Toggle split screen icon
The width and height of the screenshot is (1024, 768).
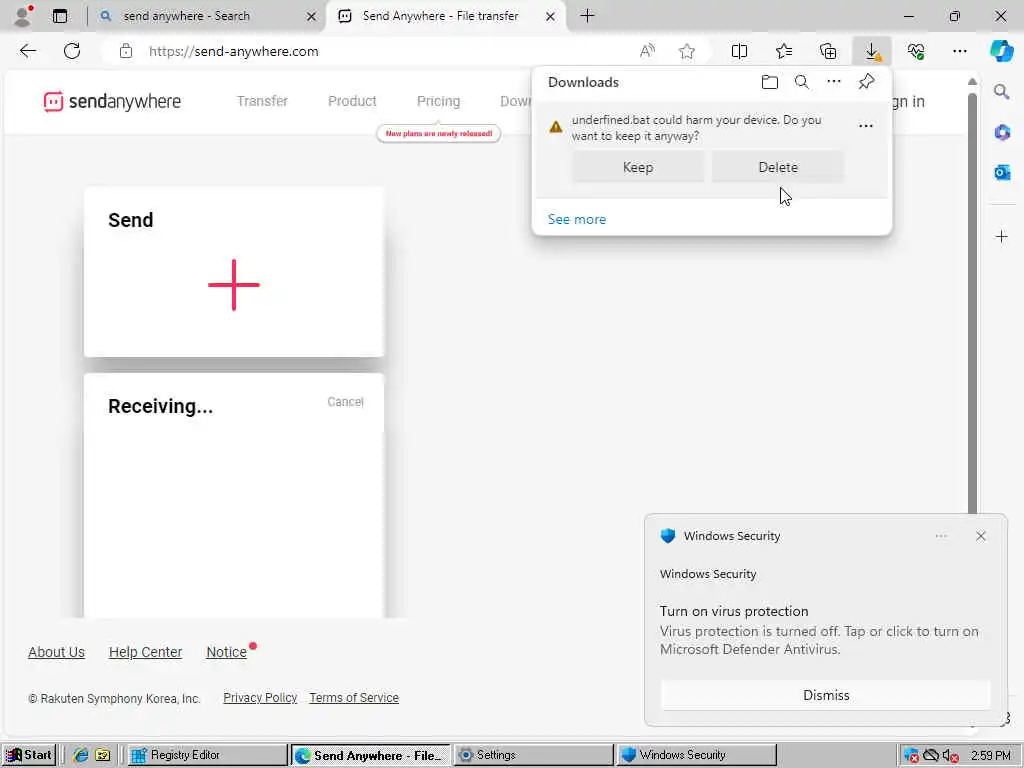tap(739, 51)
